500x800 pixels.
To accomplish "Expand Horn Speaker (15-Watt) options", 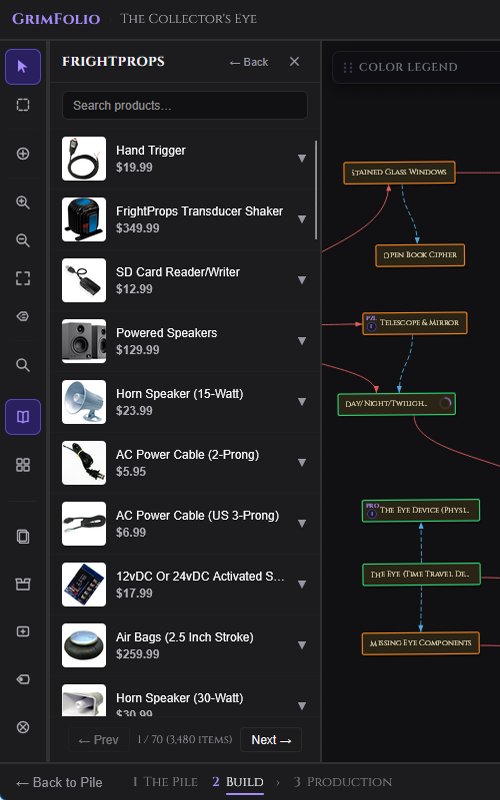I will tap(302, 402).
